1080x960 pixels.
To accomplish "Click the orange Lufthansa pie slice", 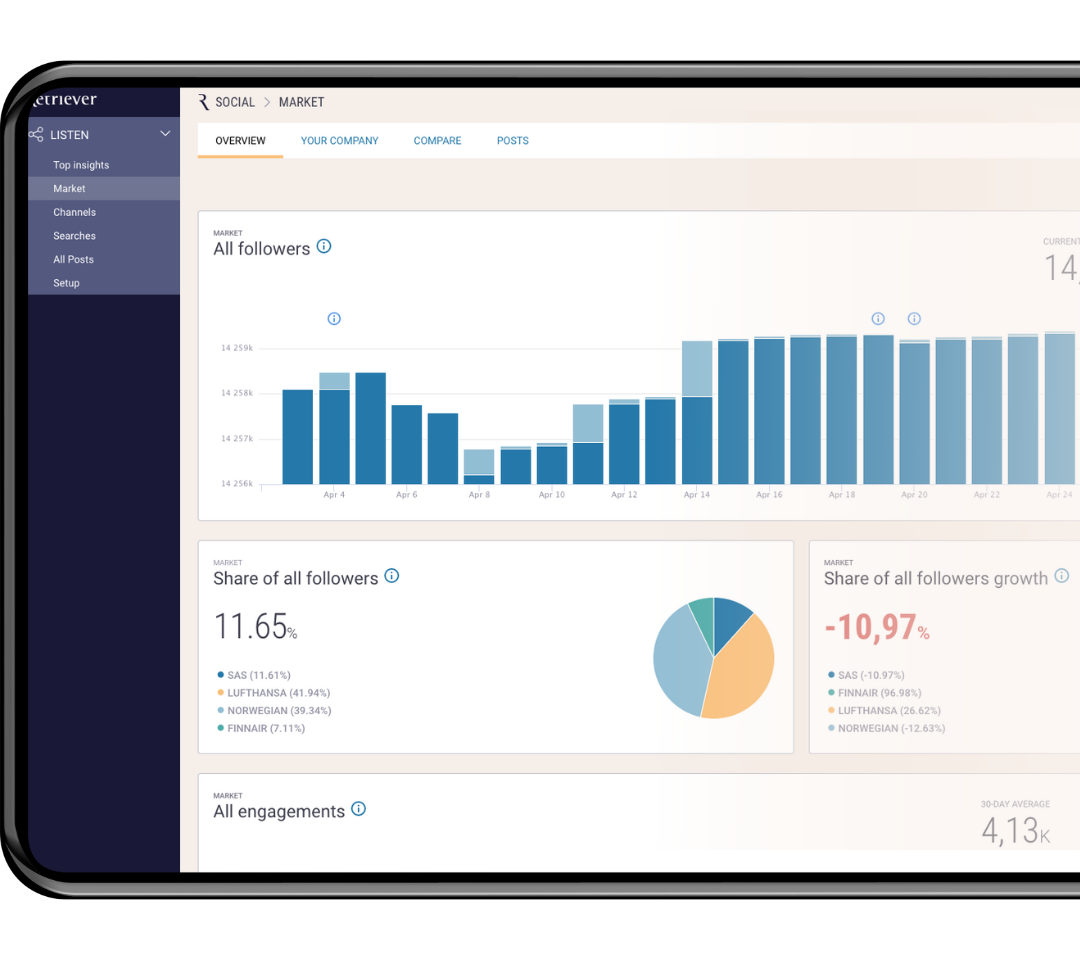I will [x=742, y=671].
